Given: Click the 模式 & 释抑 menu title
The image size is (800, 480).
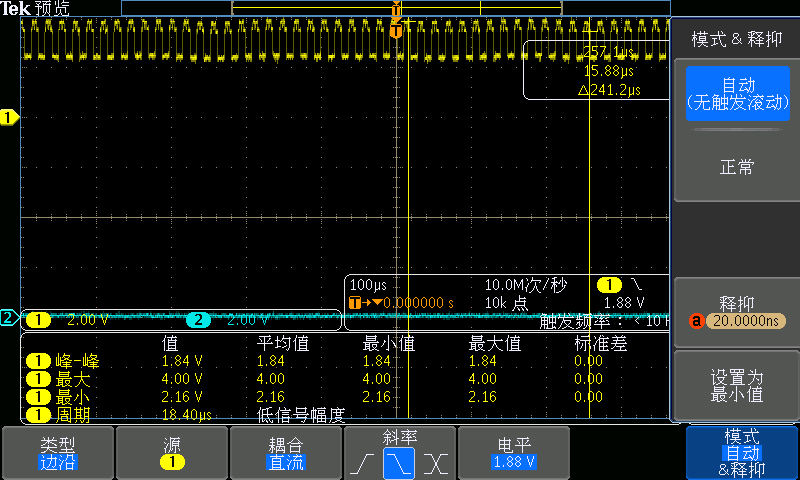Looking at the screenshot, I should tap(737, 39).
